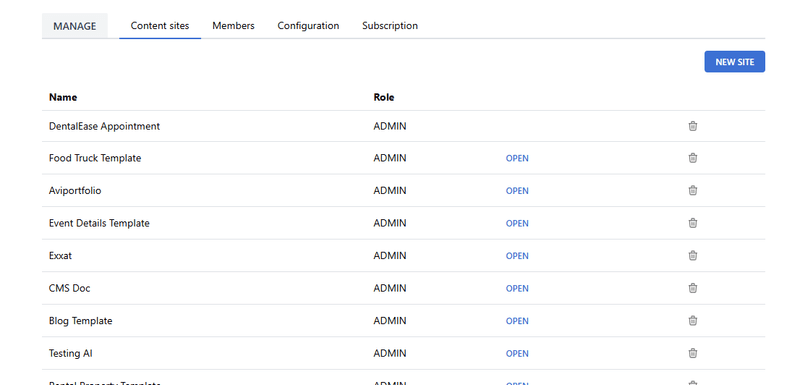Delete the DentalEase Appointment site
Viewport: 800px width, 385px height.
click(692, 126)
